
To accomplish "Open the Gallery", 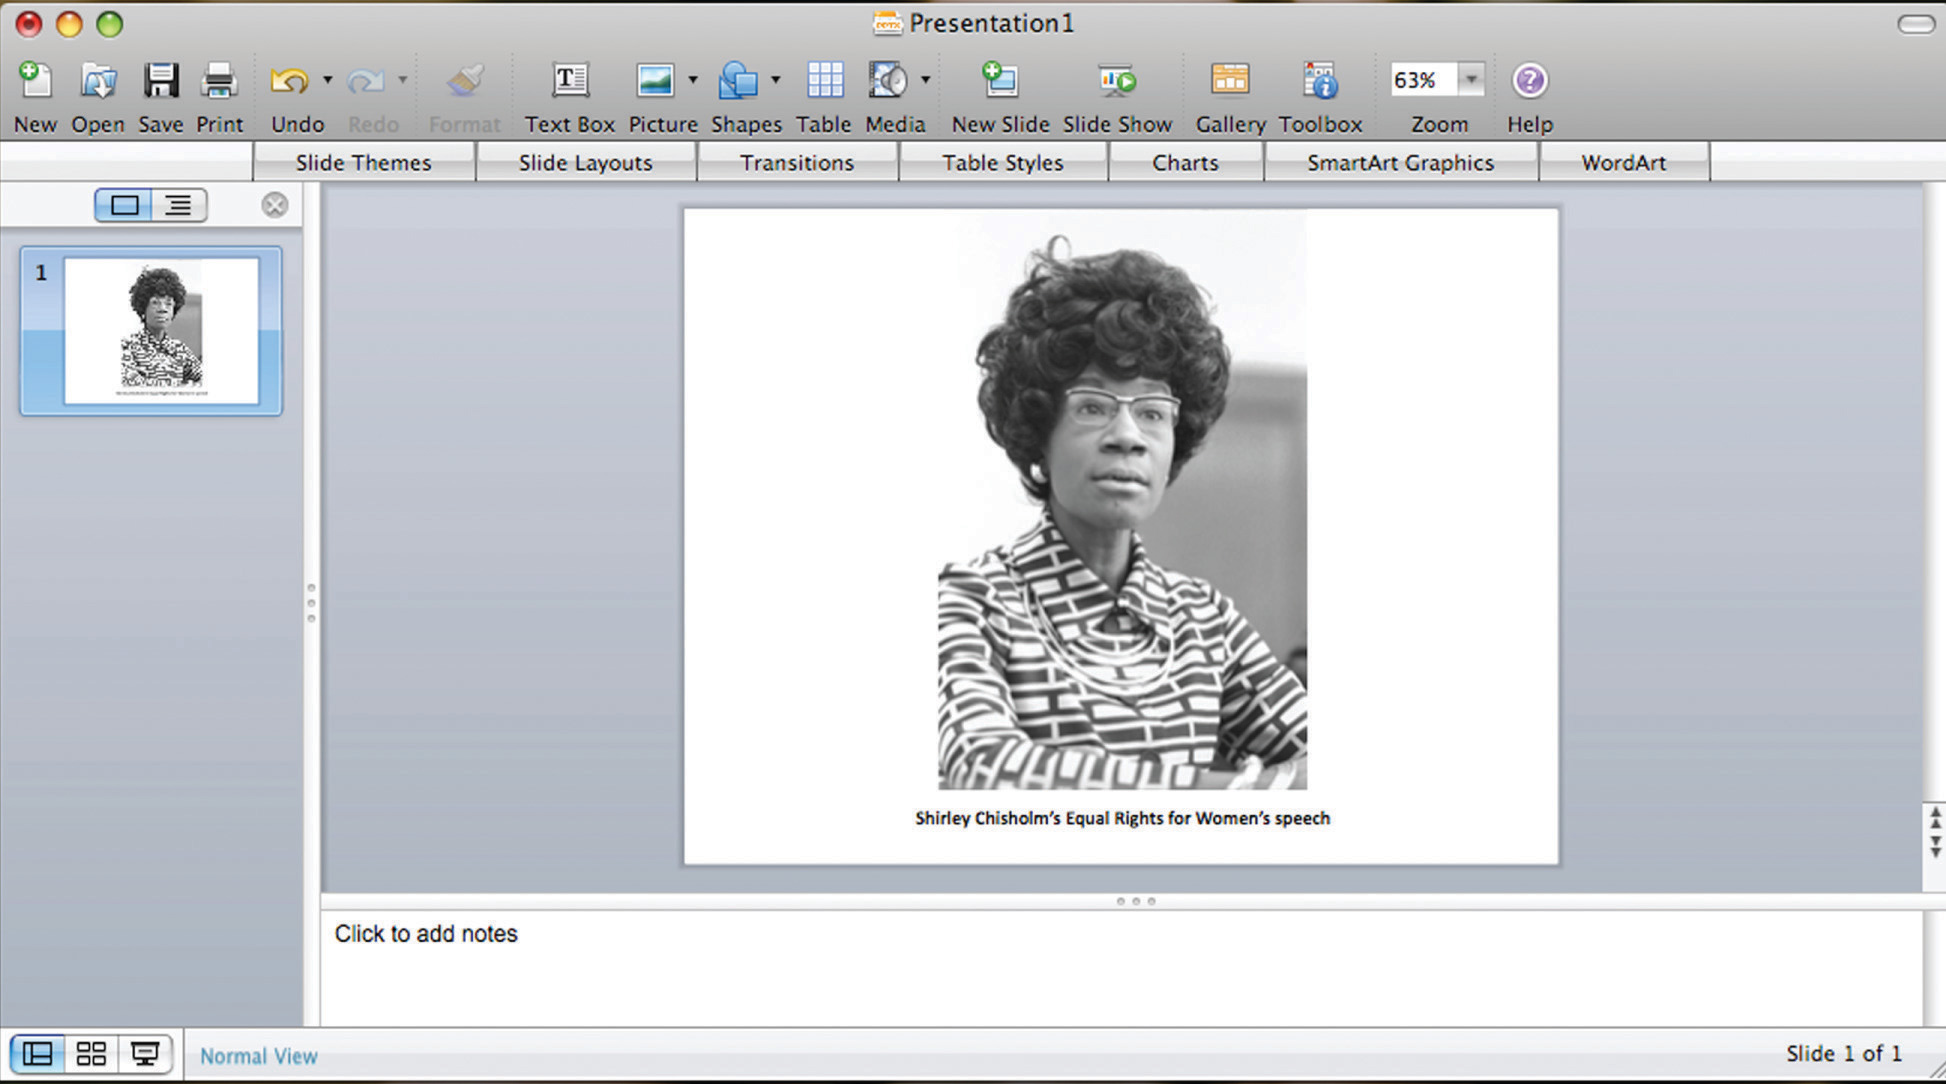I will pyautogui.click(x=1230, y=81).
